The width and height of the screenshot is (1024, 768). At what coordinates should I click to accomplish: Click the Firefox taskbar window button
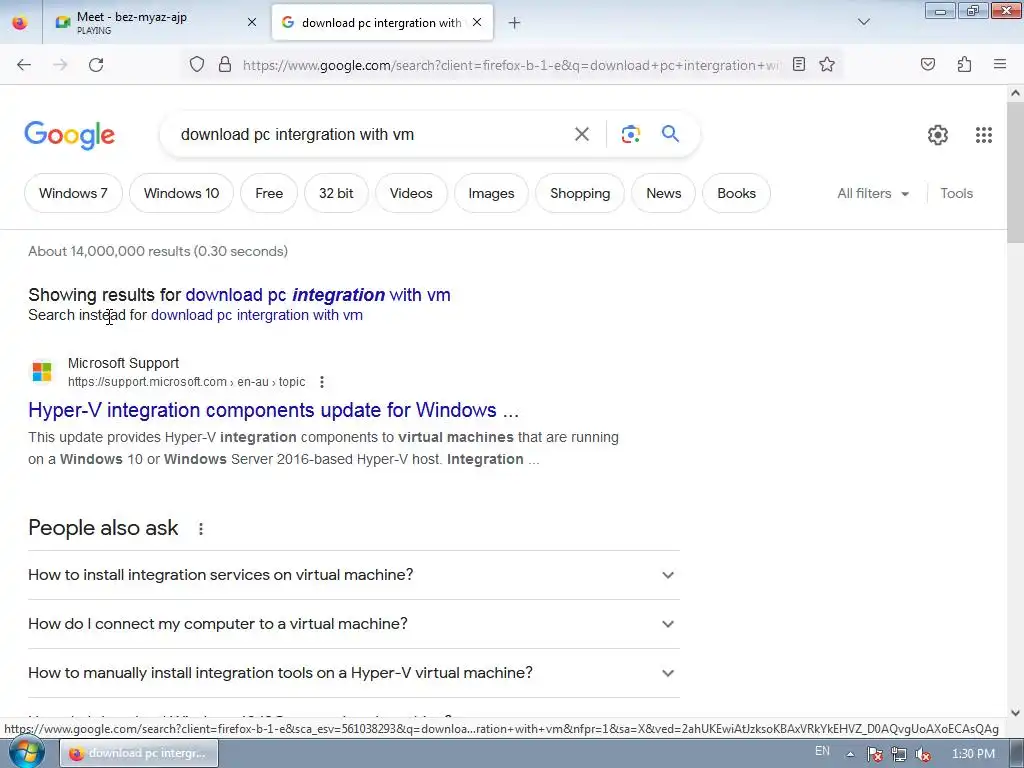139,754
